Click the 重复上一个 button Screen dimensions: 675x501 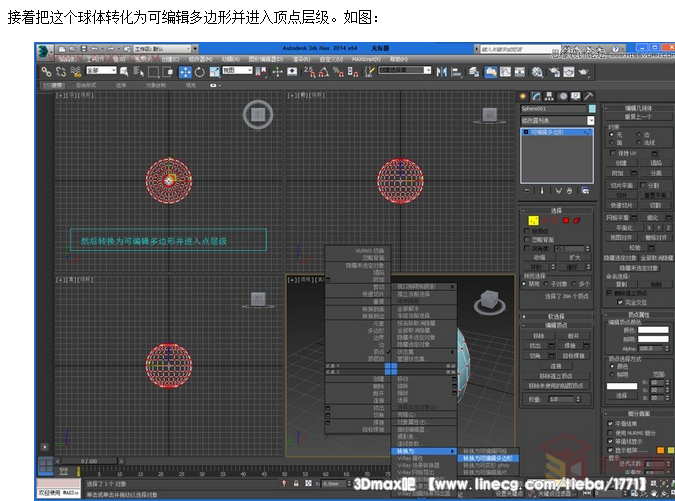[638, 117]
